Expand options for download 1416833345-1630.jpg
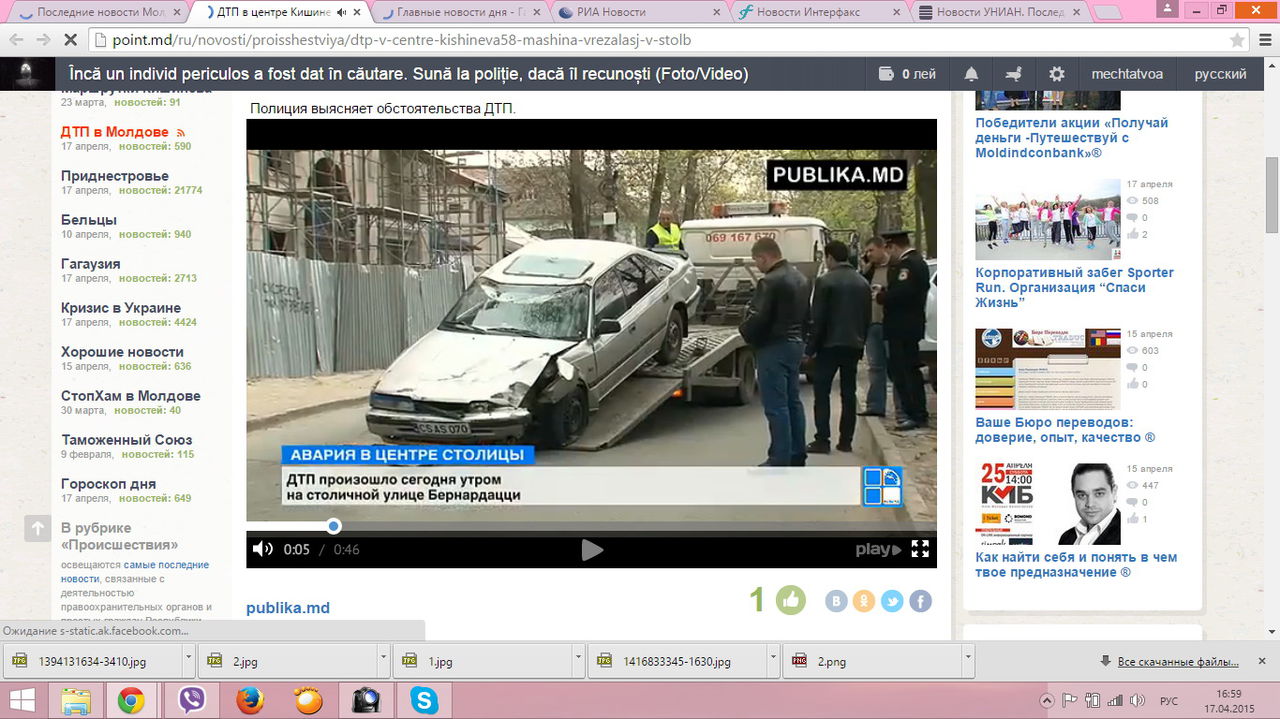The image size is (1280, 719). point(773,661)
